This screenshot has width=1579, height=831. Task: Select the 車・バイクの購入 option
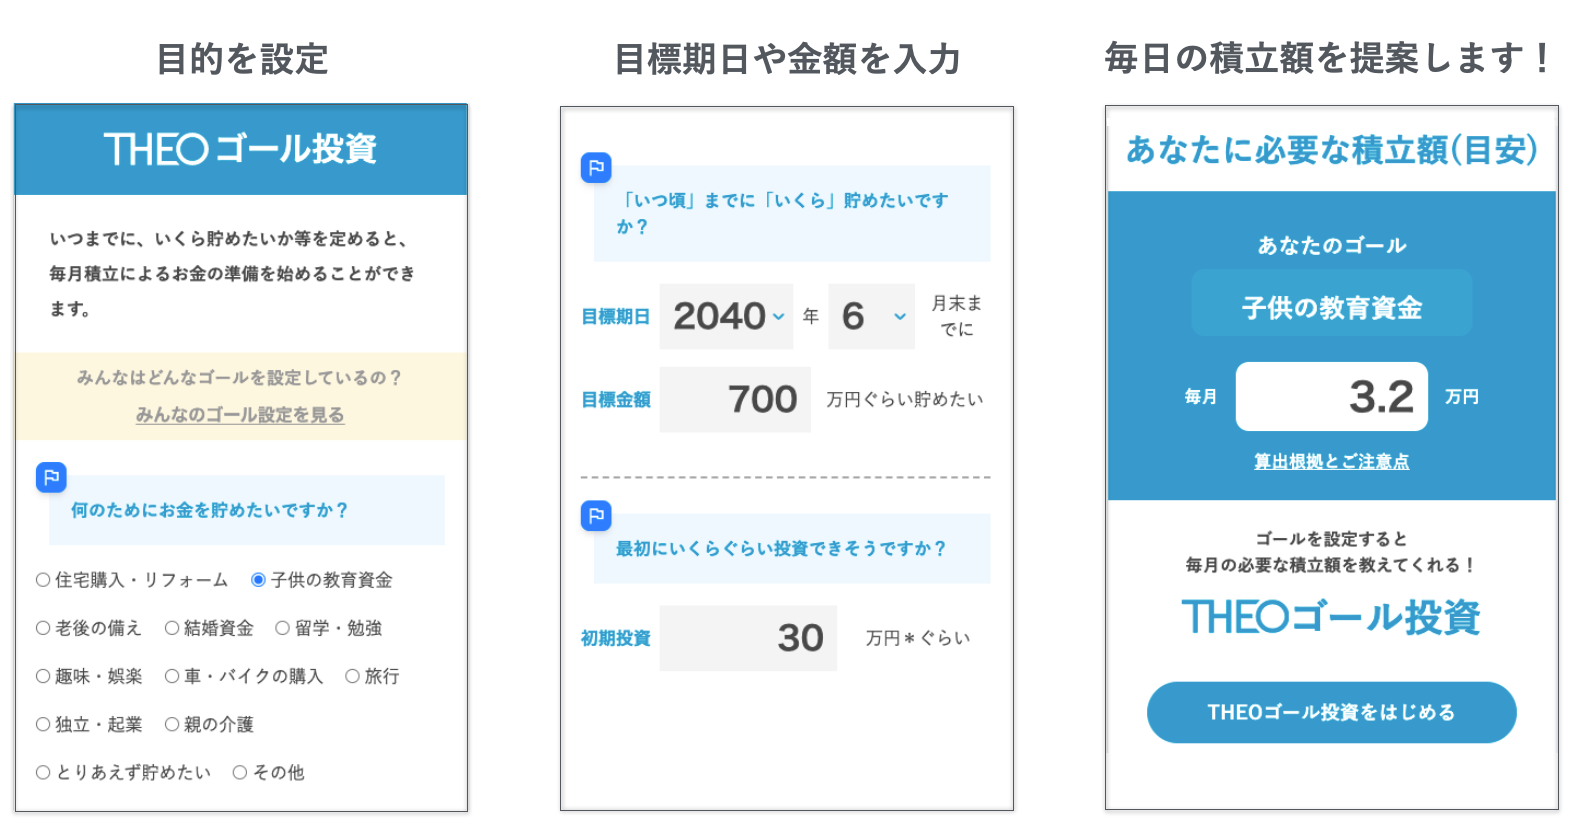coord(172,676)
